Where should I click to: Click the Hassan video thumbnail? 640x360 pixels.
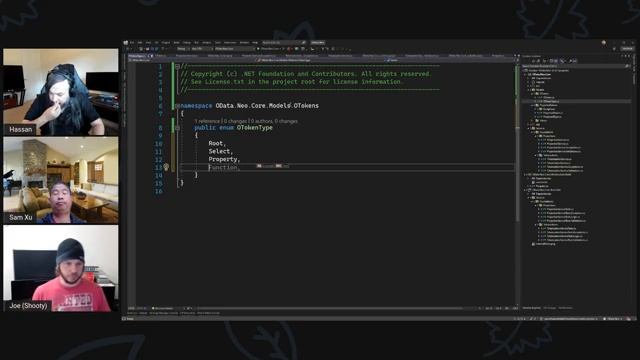click(x=61, y=92)
